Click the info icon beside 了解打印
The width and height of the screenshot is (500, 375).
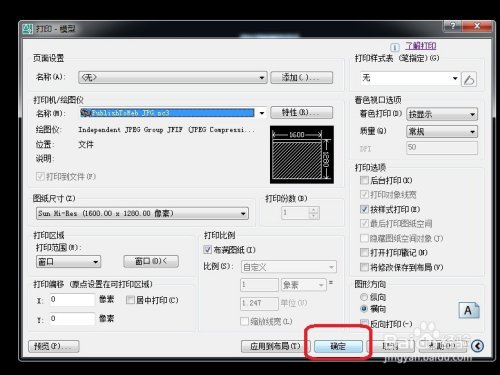(x=395, y=47)
